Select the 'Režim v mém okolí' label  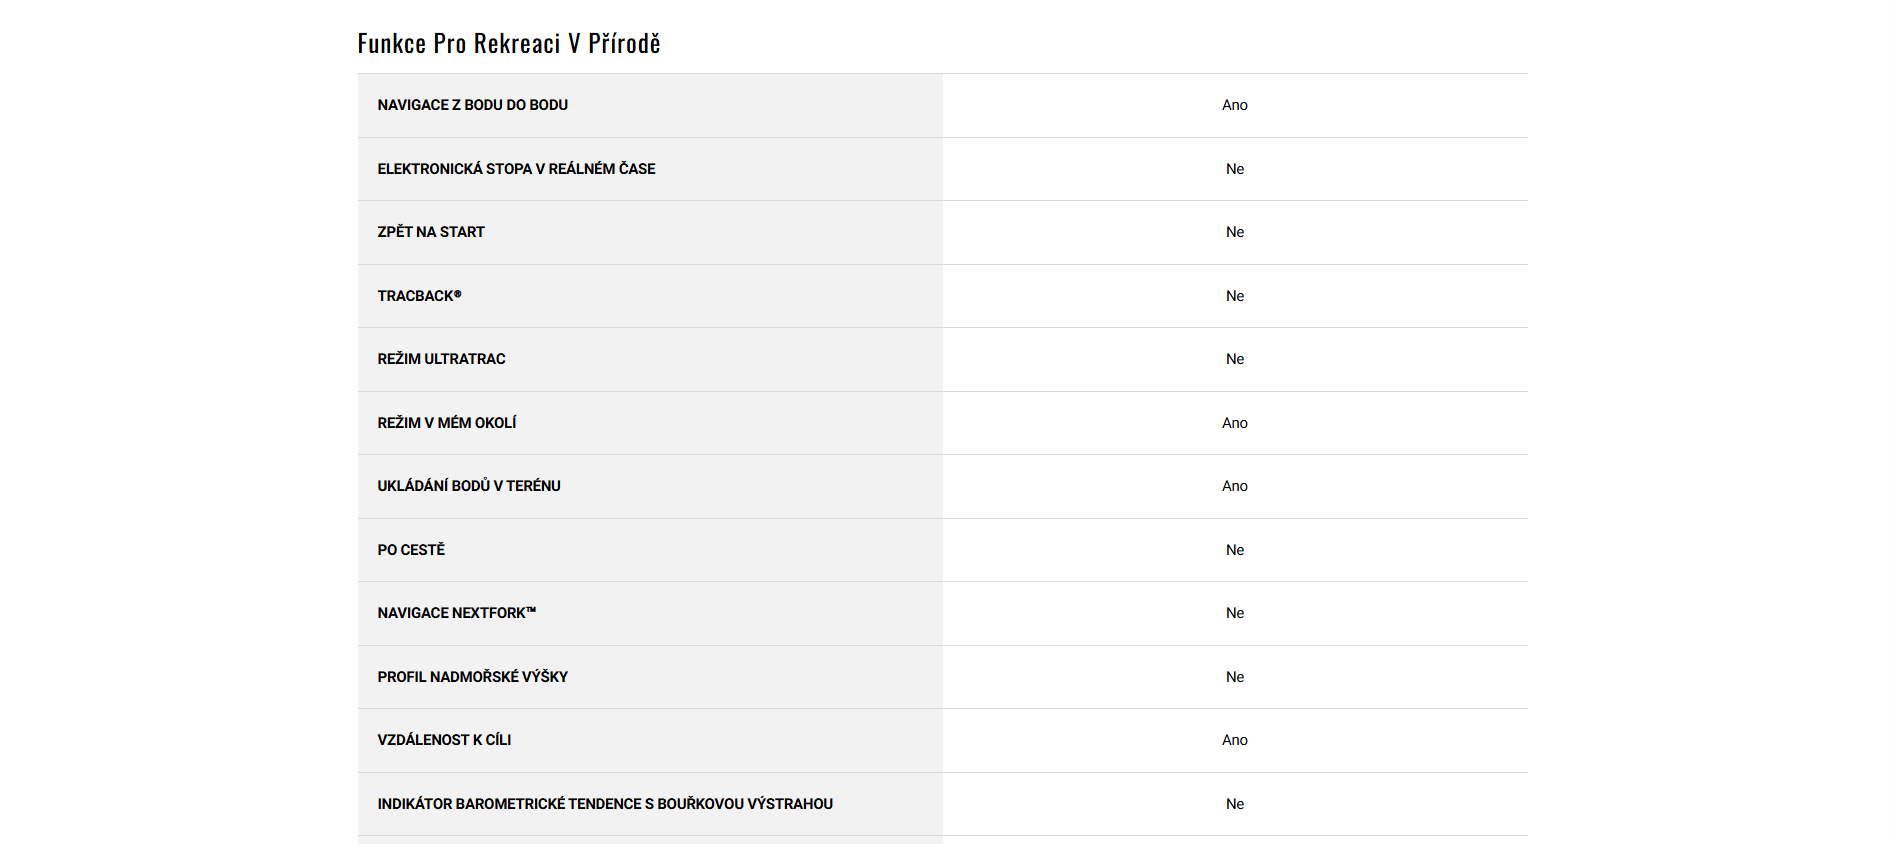[x=446, y=423]
